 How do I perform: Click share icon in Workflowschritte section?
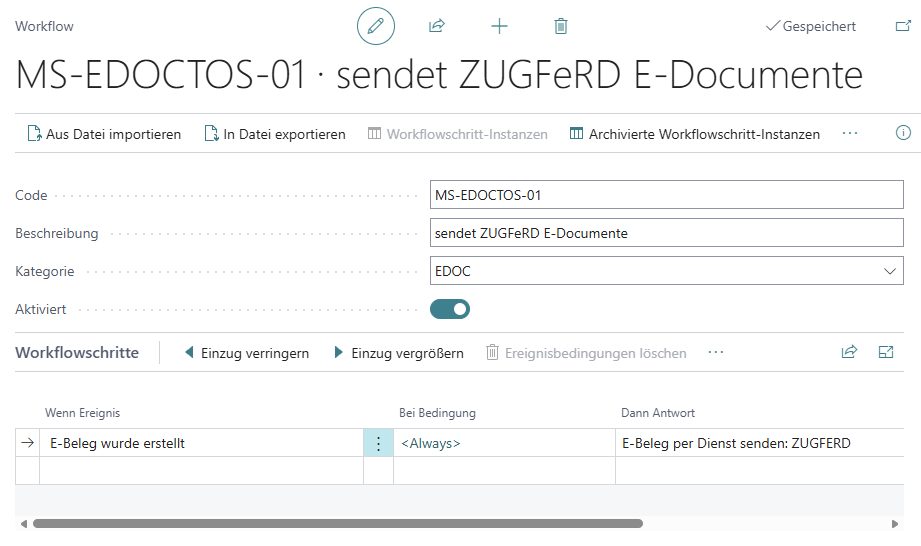point(849,352)
